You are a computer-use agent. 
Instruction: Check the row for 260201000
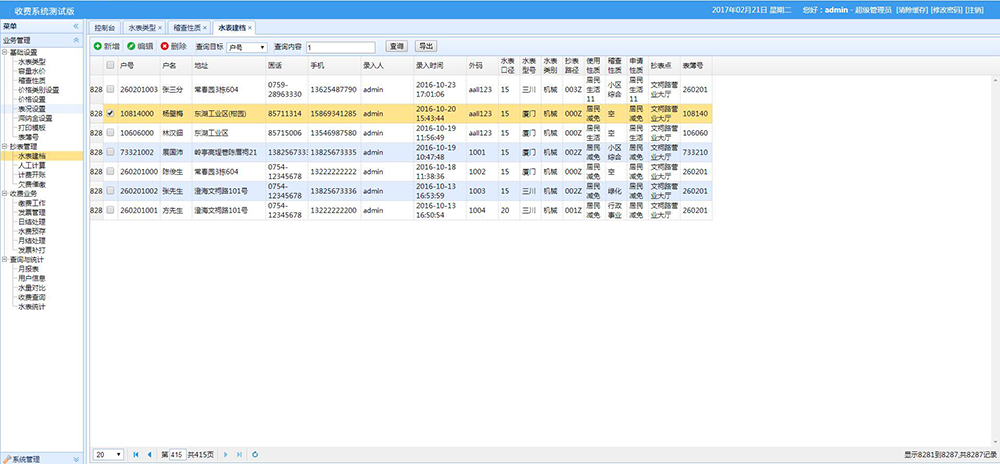click(x=110, y=171)
